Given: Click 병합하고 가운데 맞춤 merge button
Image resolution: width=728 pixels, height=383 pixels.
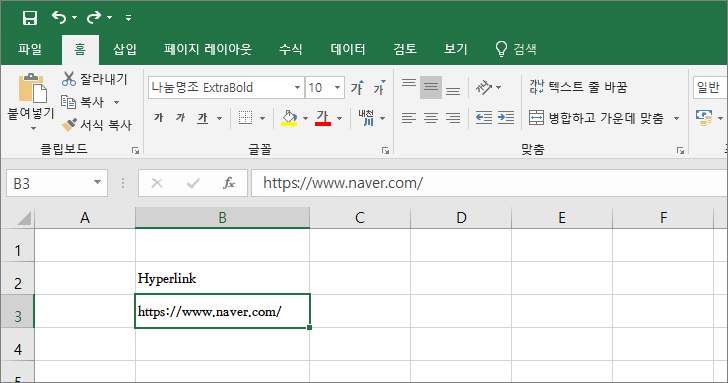Looking at the screenshot, I should [x=597, y=118].
